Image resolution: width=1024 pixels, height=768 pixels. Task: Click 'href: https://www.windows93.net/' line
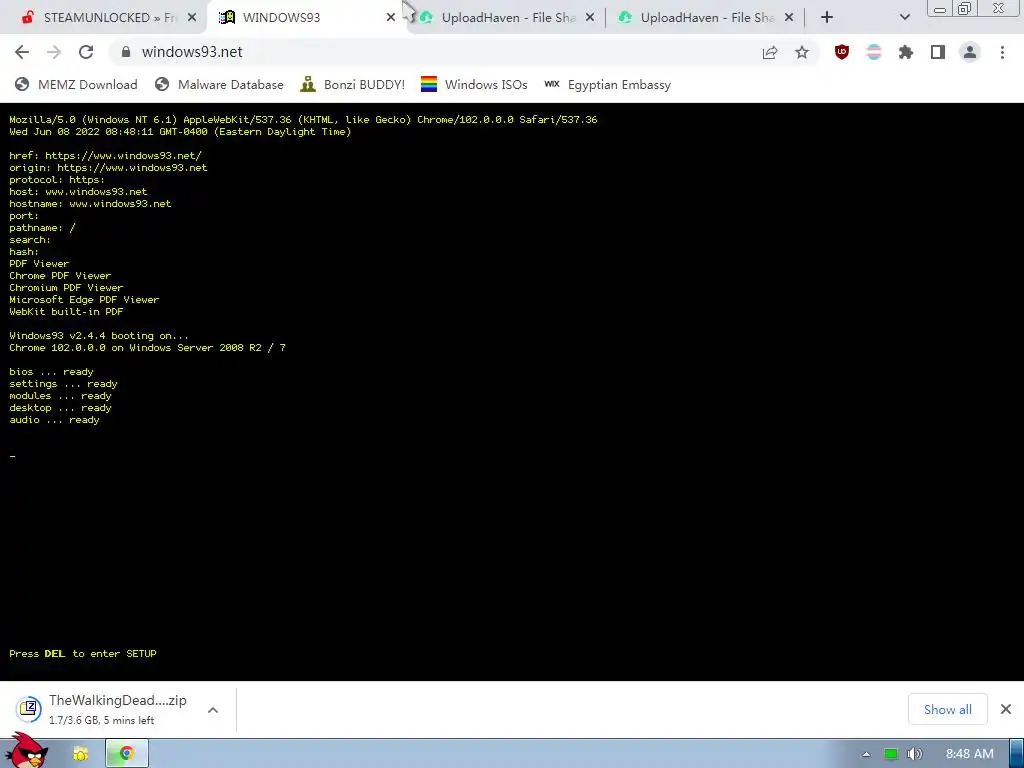pos(105,155)
